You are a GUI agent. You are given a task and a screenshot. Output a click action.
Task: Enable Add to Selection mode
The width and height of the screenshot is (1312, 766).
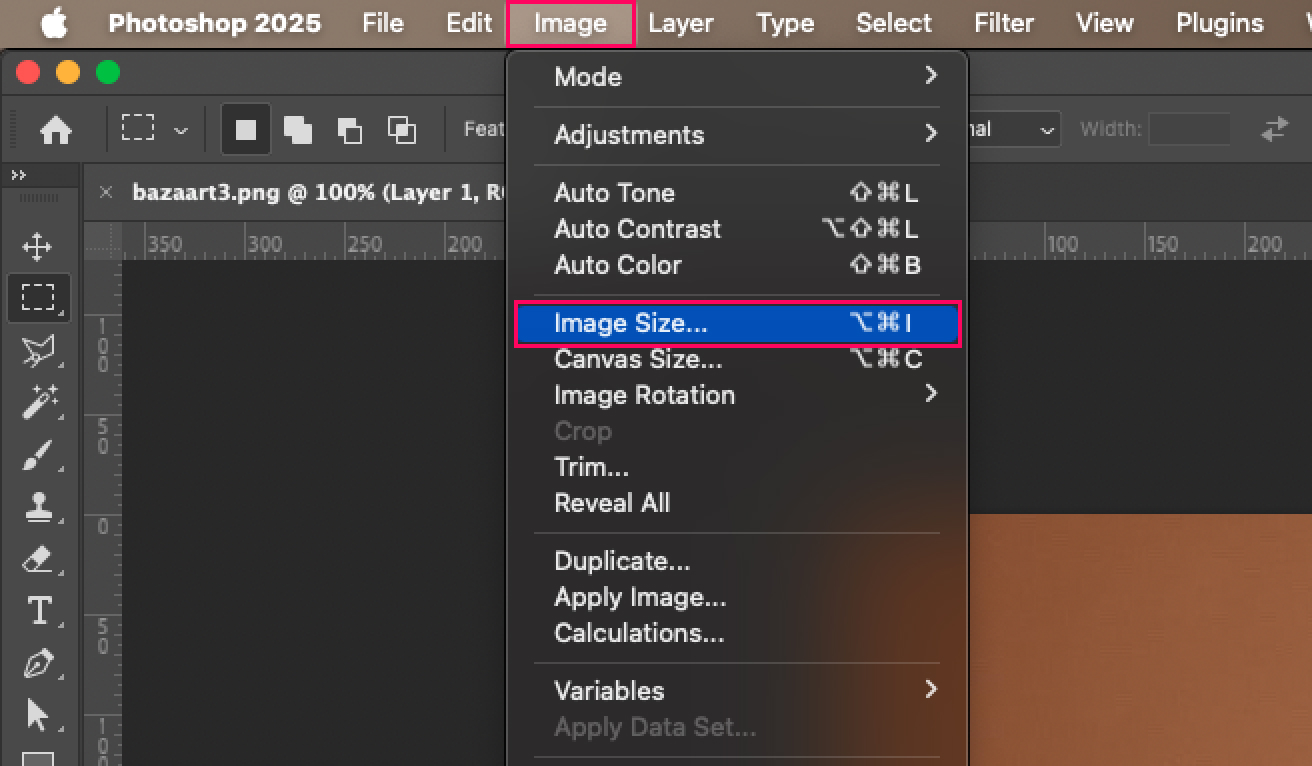click(297, 128)
